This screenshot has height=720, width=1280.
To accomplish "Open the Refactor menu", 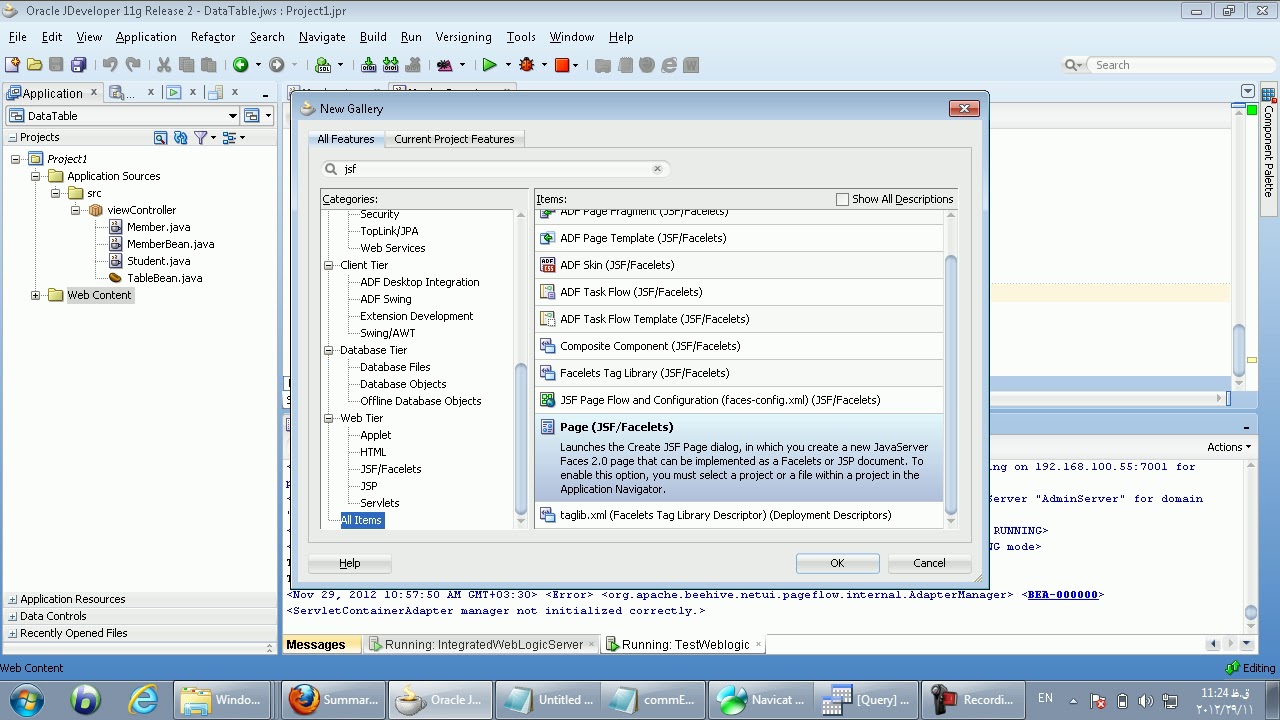I will tap(213, 37).
